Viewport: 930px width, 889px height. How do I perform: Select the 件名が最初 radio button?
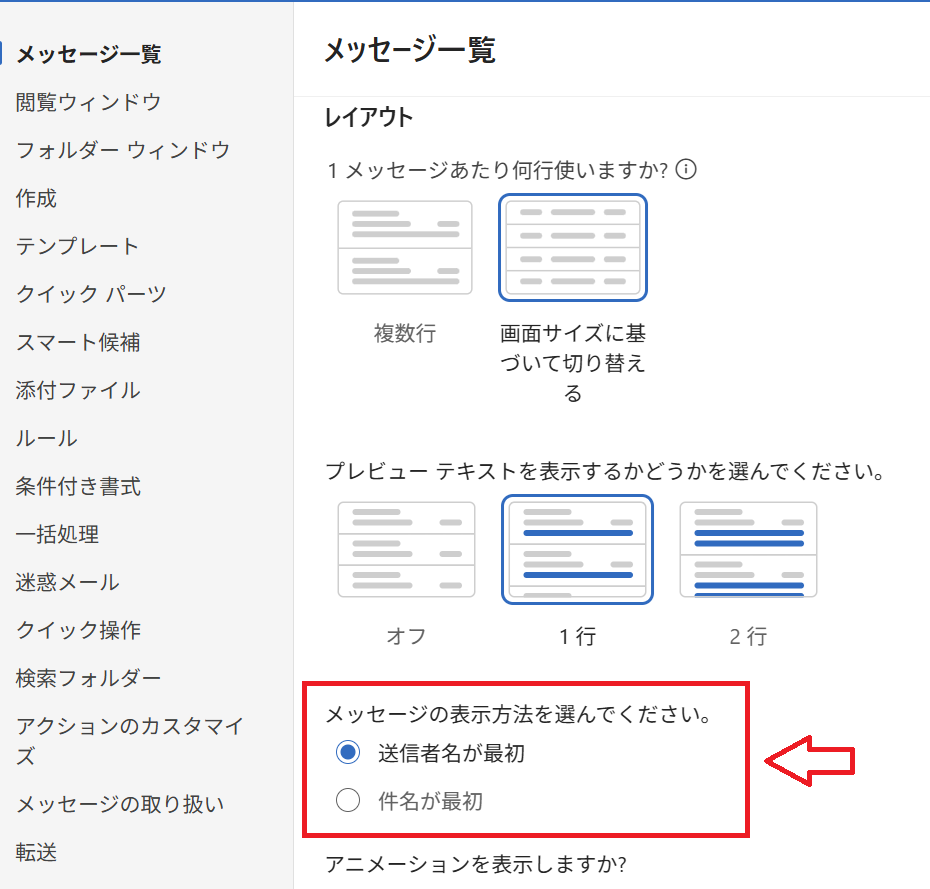click(348, 801)
